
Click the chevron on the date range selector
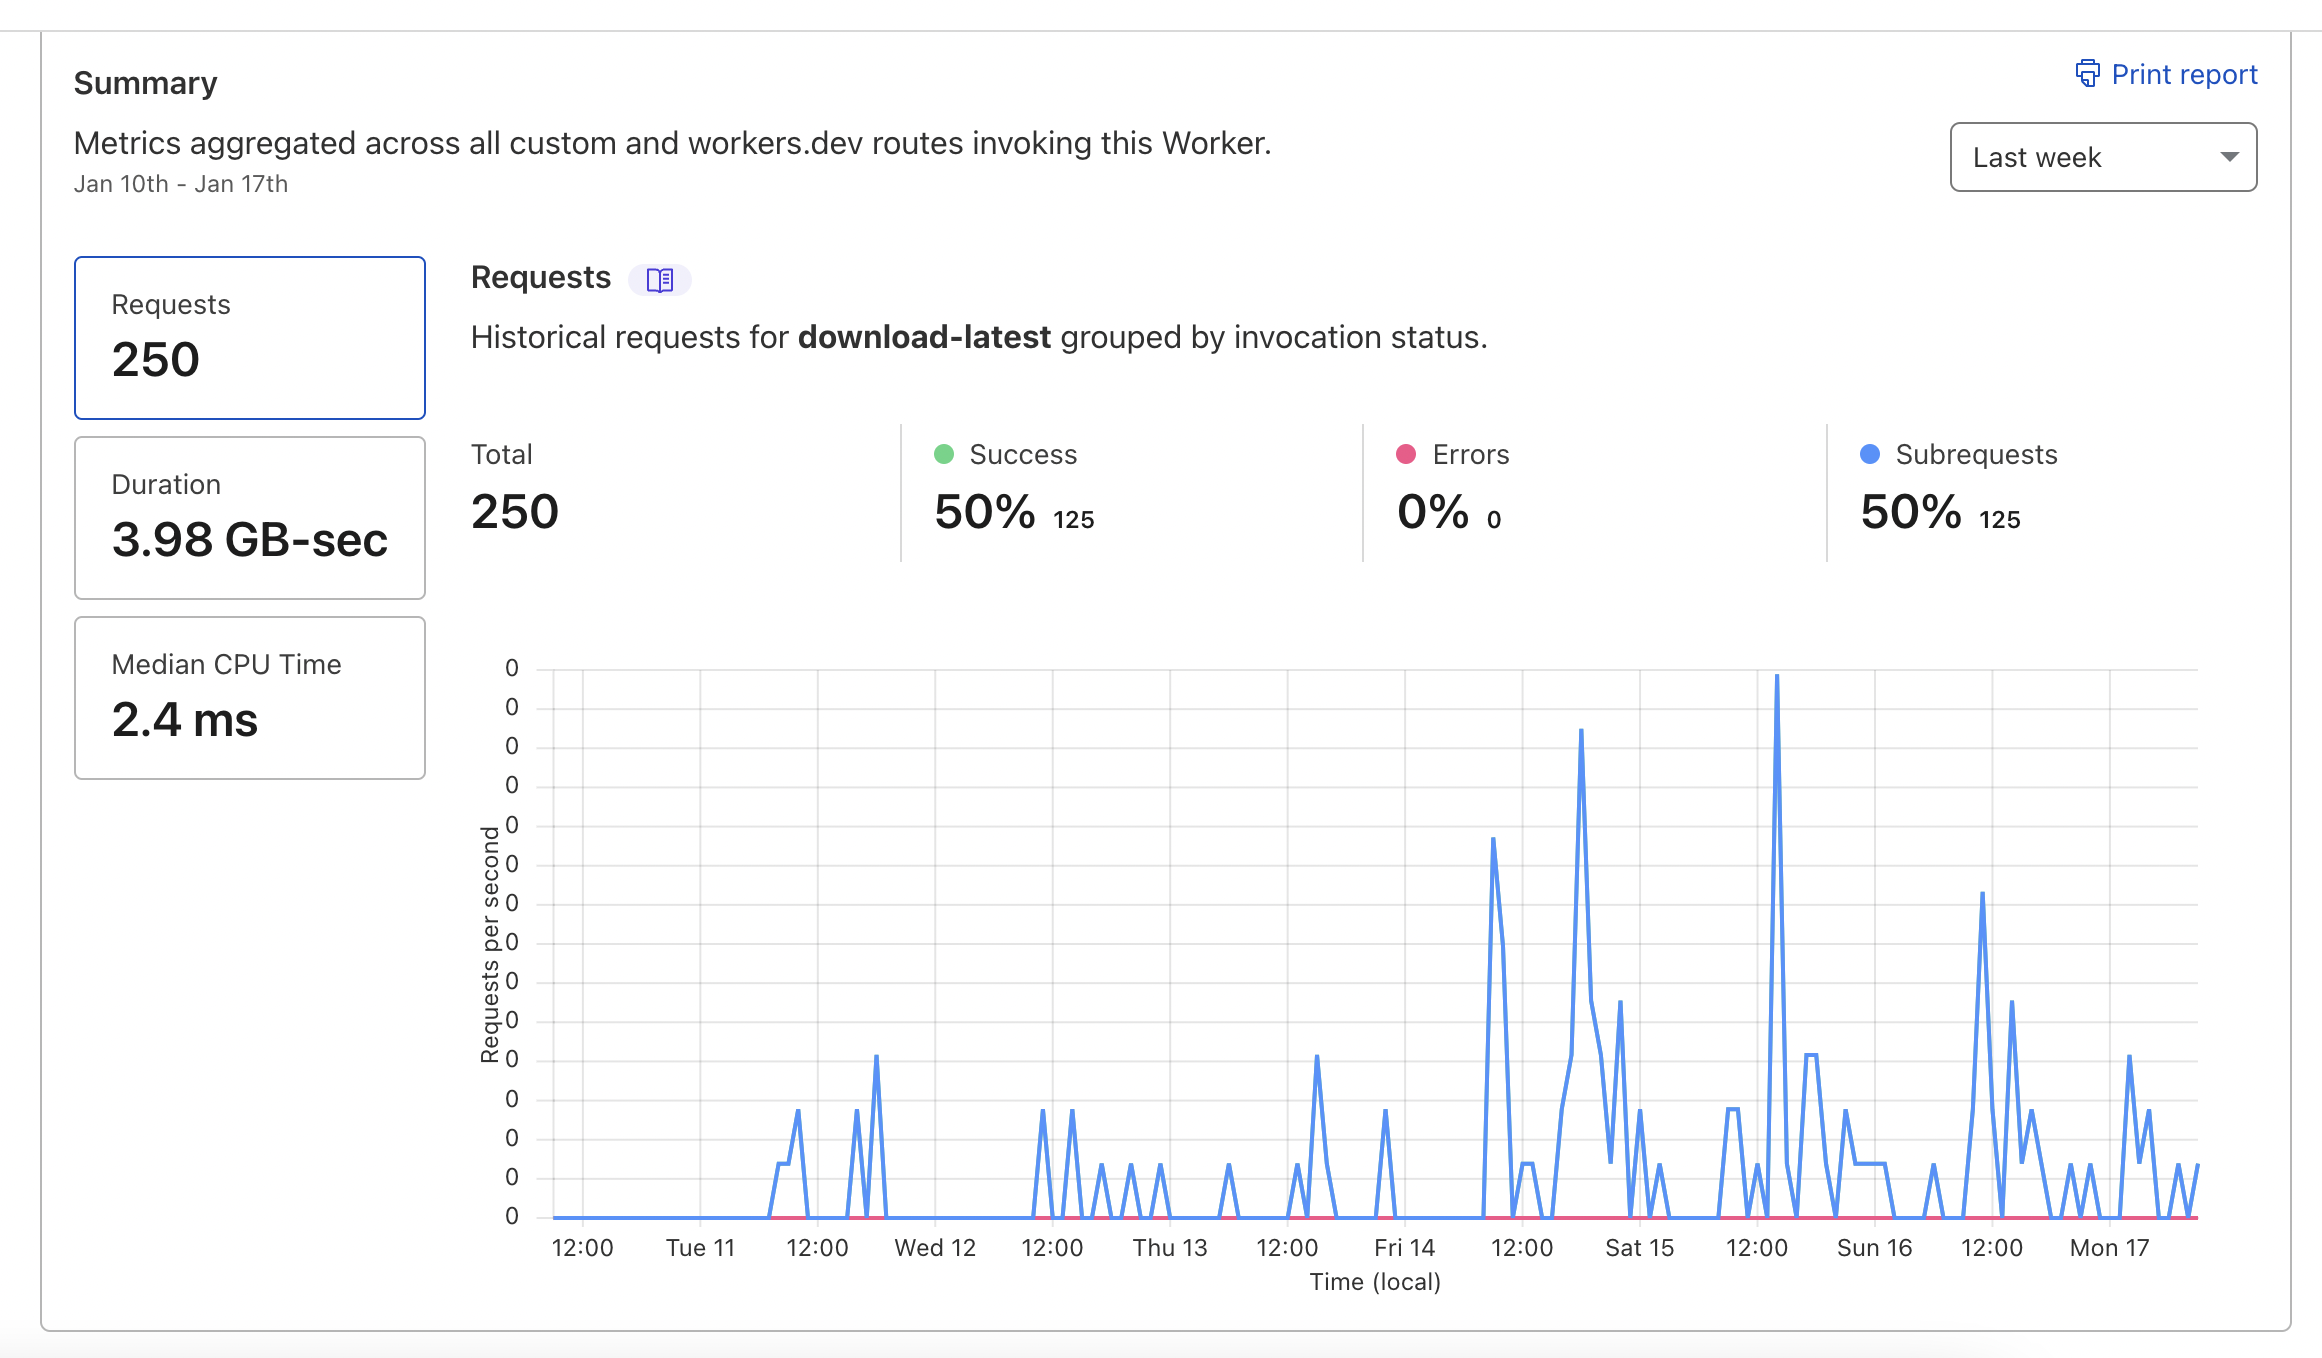(x=2230, y=157)
